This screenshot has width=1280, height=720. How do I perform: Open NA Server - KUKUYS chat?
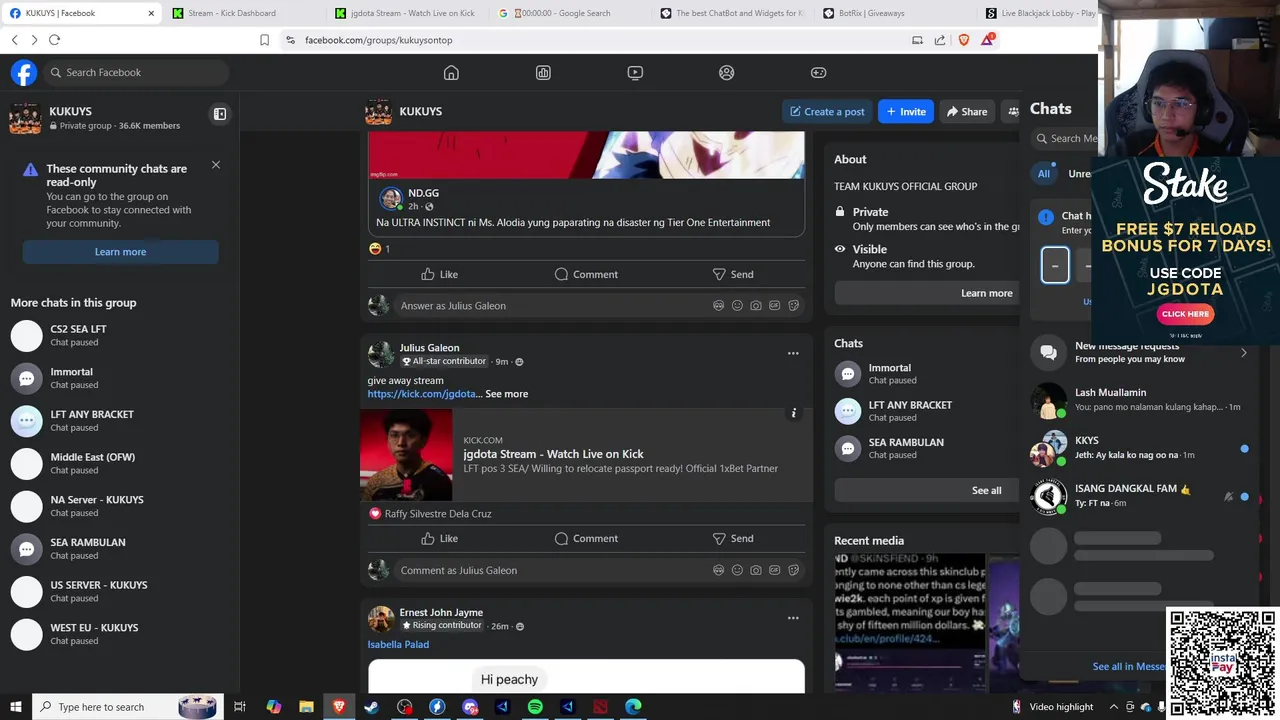click(x=120, y=506)
